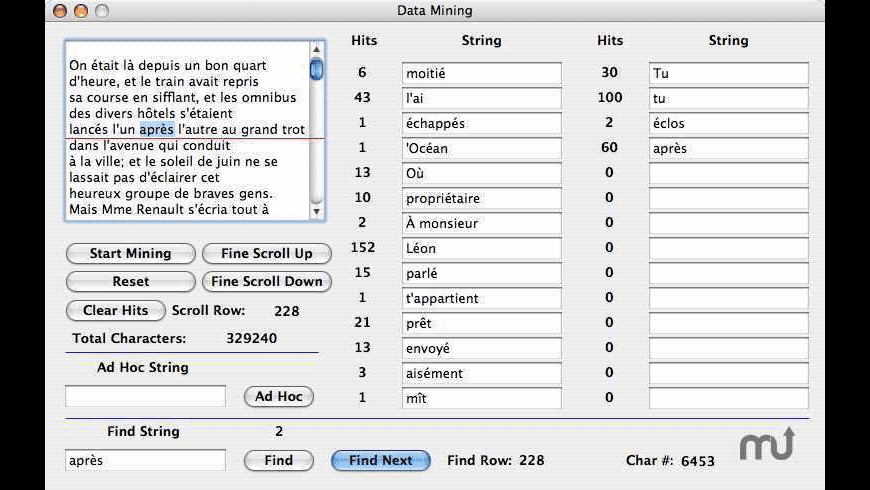This screenshot has height=490, width=870.
Task: Click the 'Léon' string field
Action: pyautogui.click(x=481, y=249)
